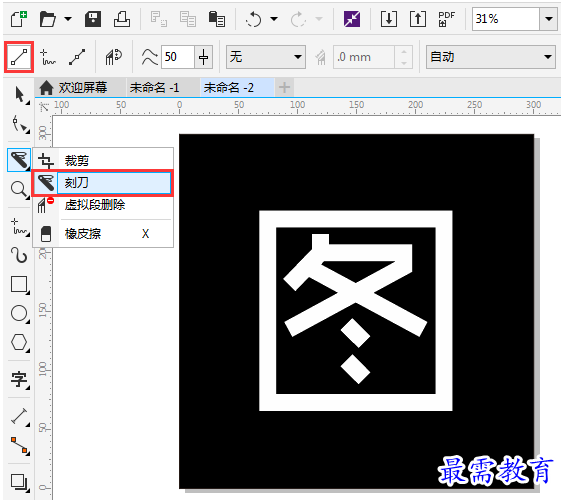
Task: Open the 31% zoom level dropdown
Action: (x=549, y=19)
